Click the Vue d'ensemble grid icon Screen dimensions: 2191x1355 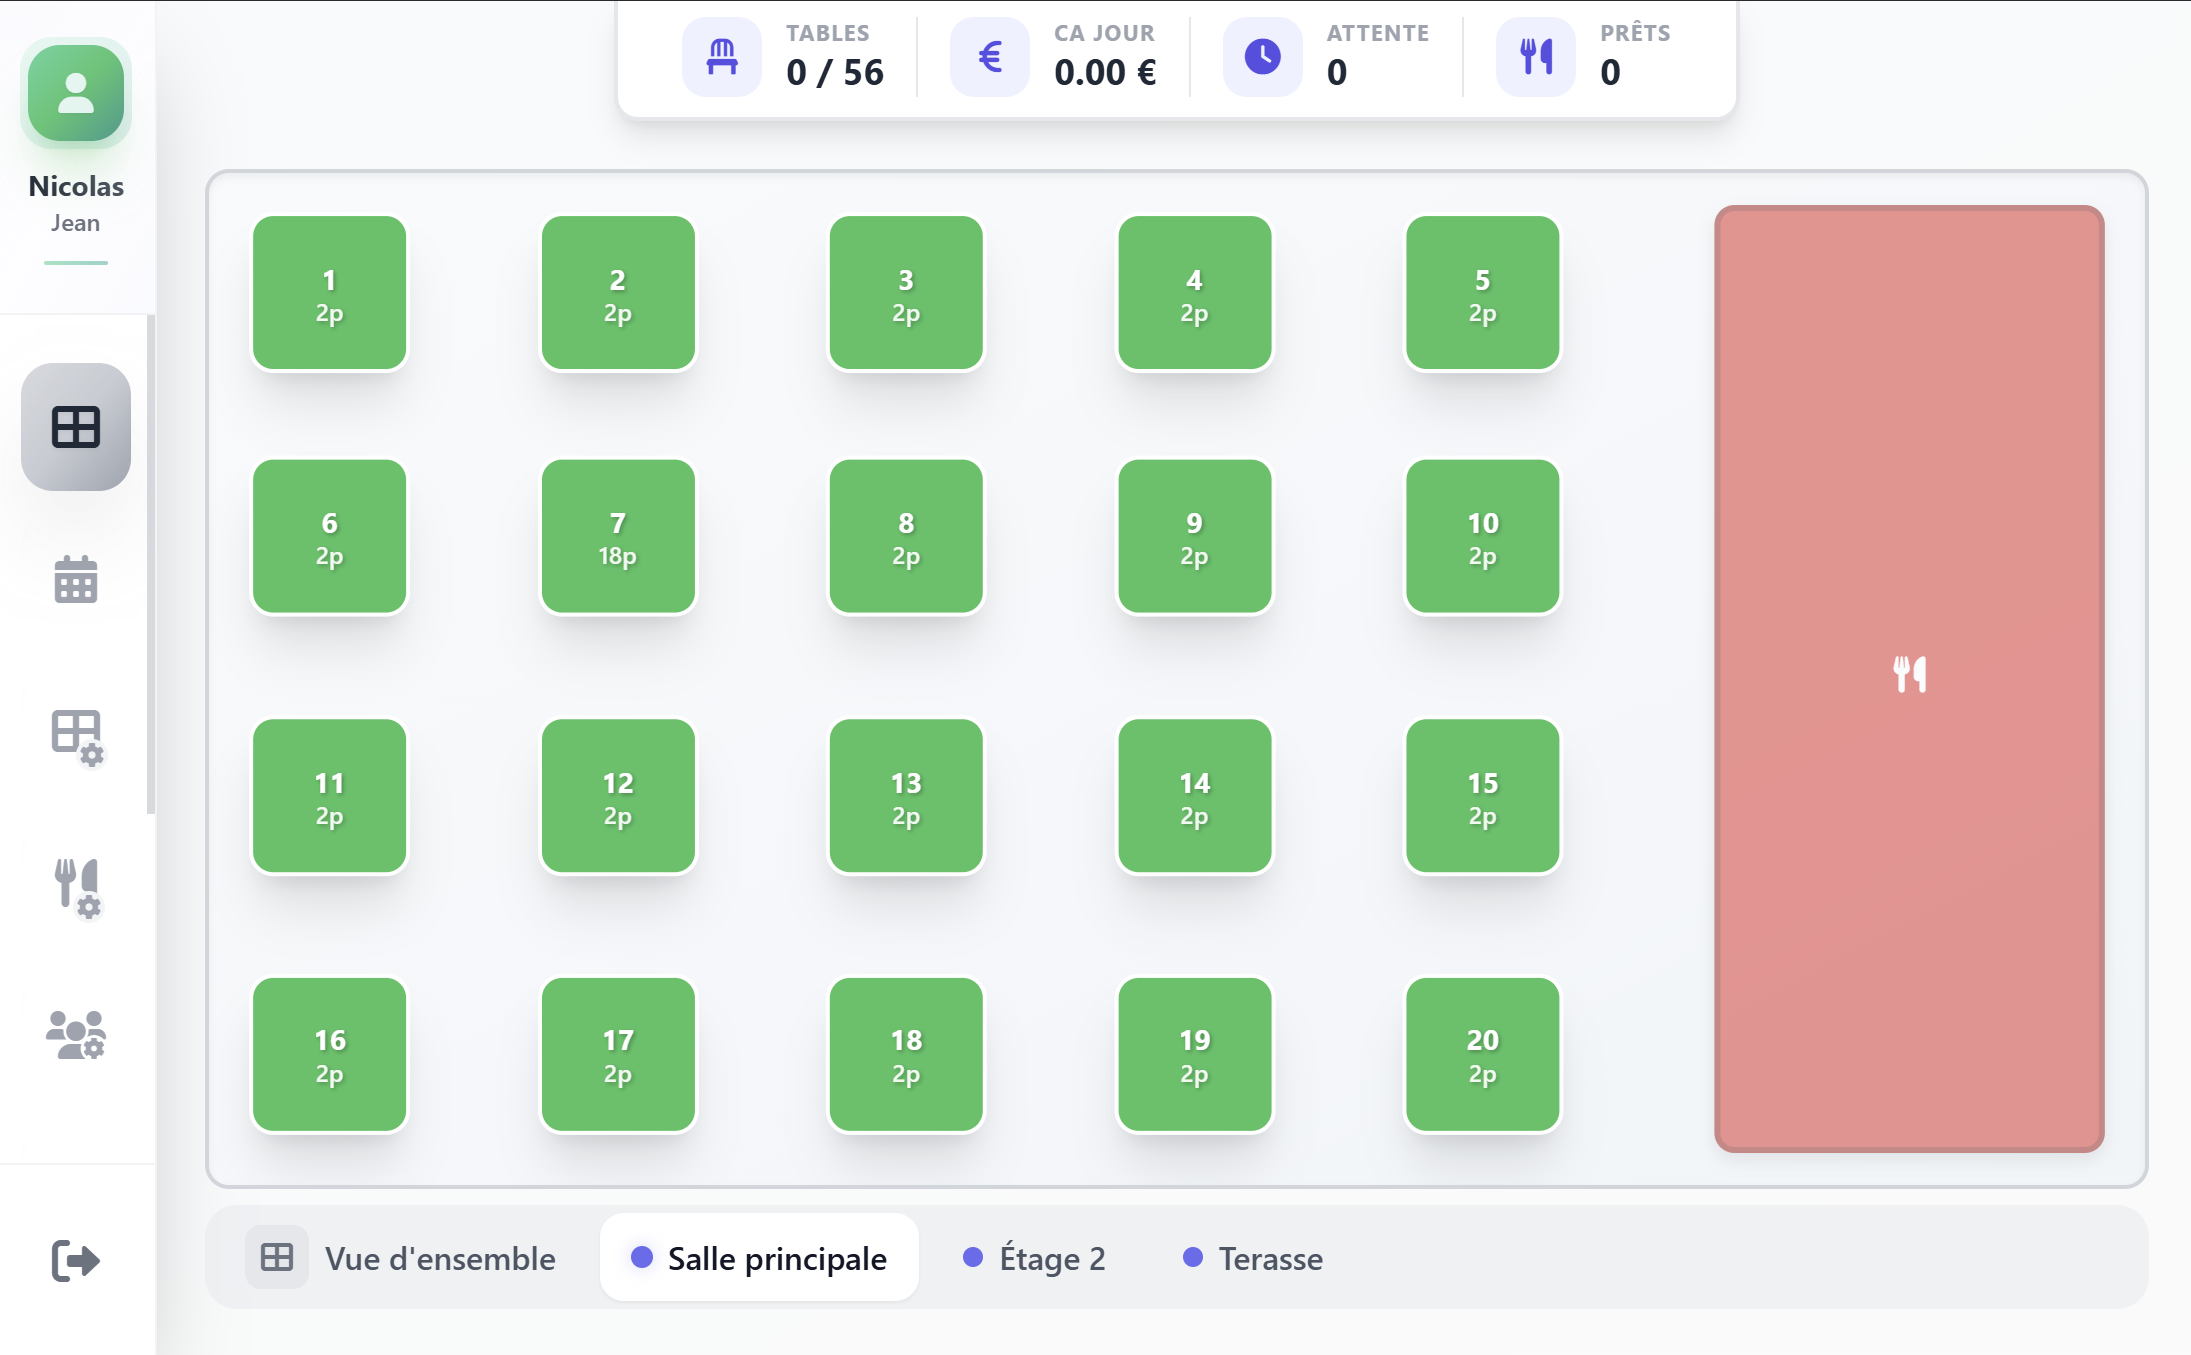277,1257
